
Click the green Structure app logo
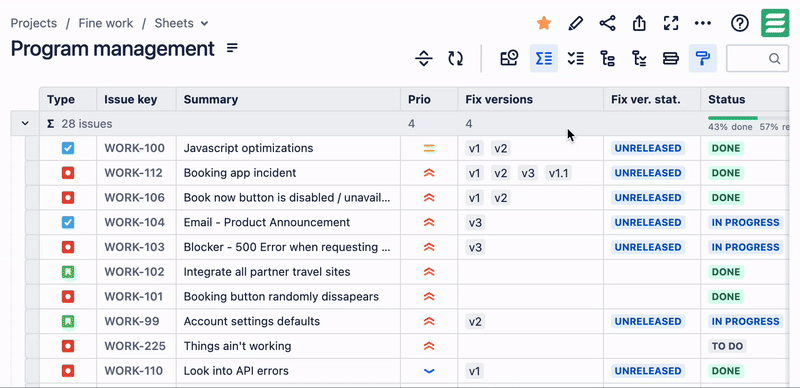tap(775, 23)
